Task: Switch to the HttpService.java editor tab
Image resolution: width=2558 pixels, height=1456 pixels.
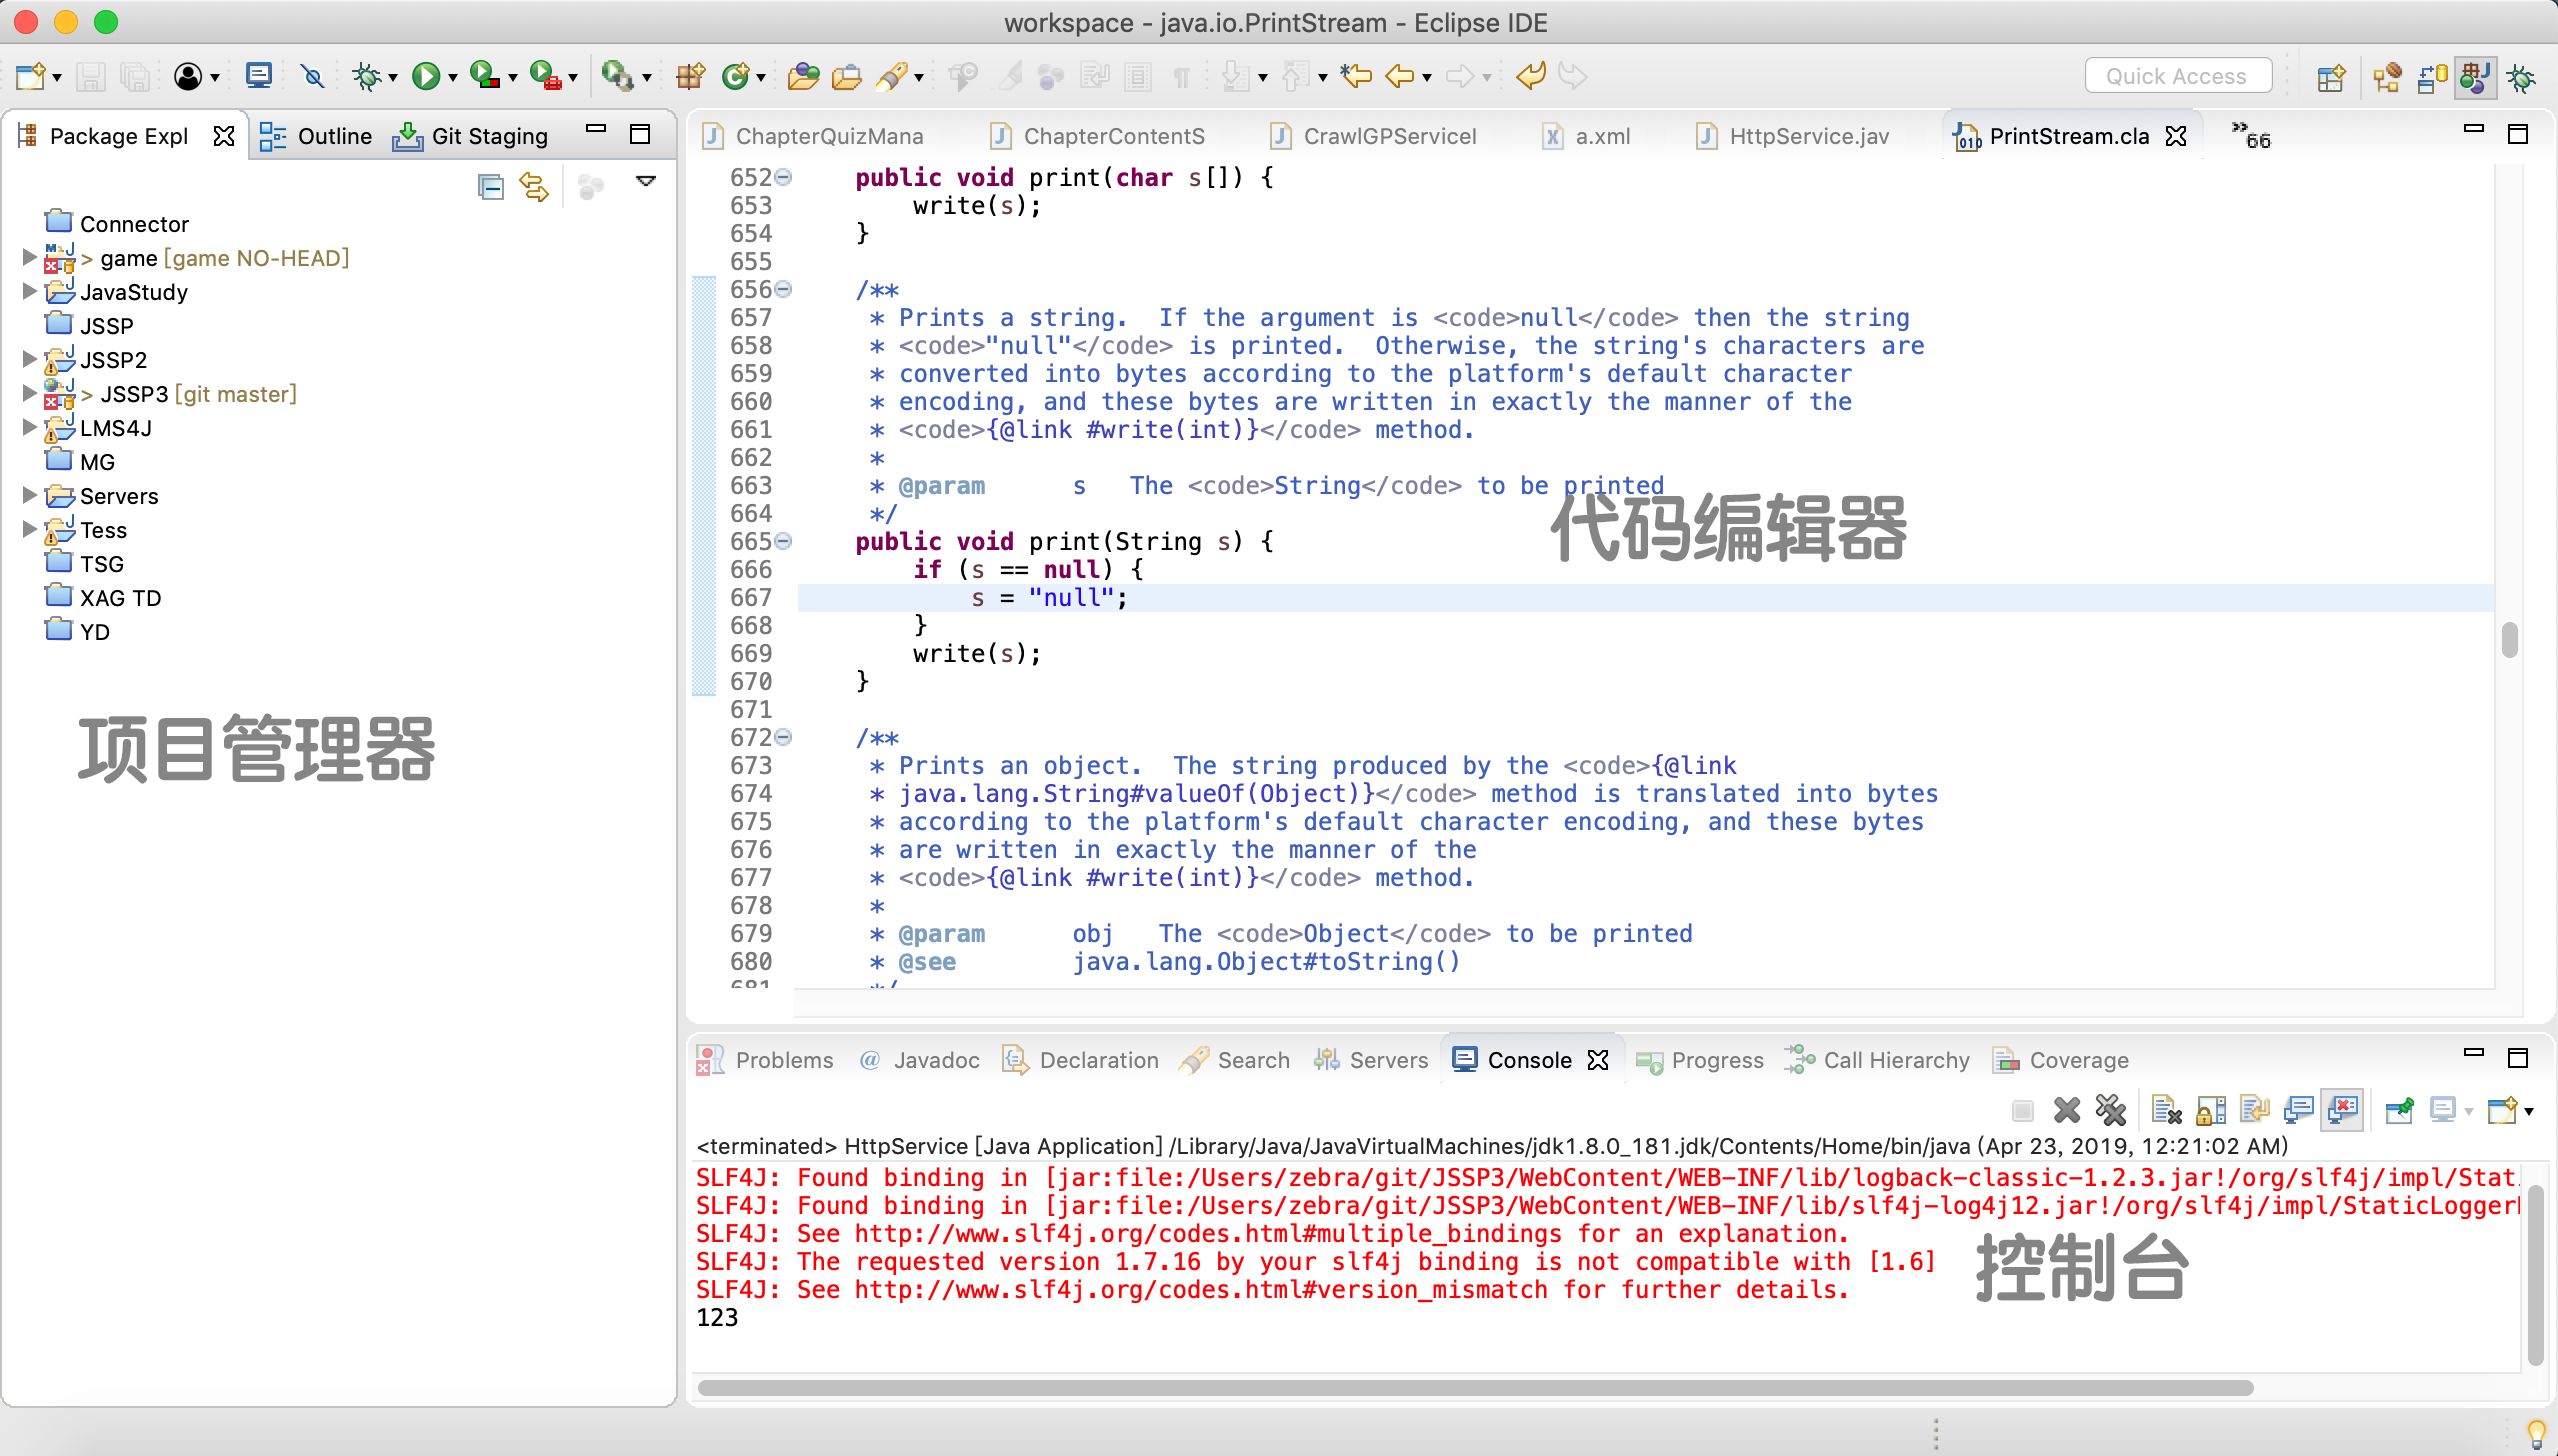Action: click(1808, 136)
